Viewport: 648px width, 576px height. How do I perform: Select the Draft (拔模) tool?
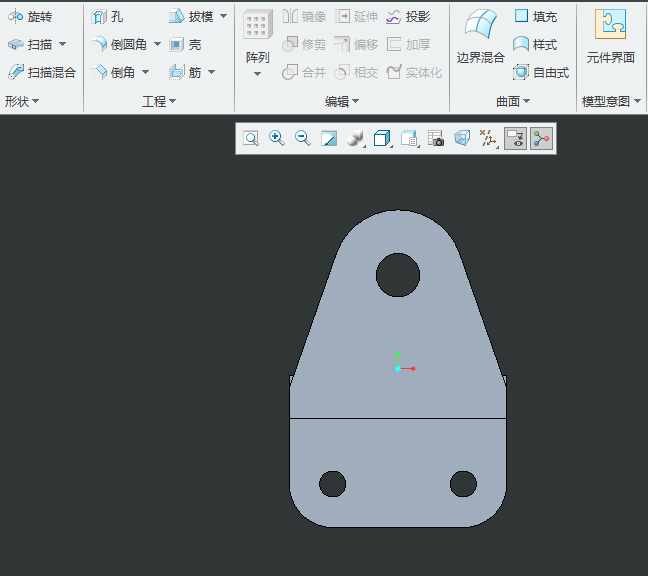(191, 17)
